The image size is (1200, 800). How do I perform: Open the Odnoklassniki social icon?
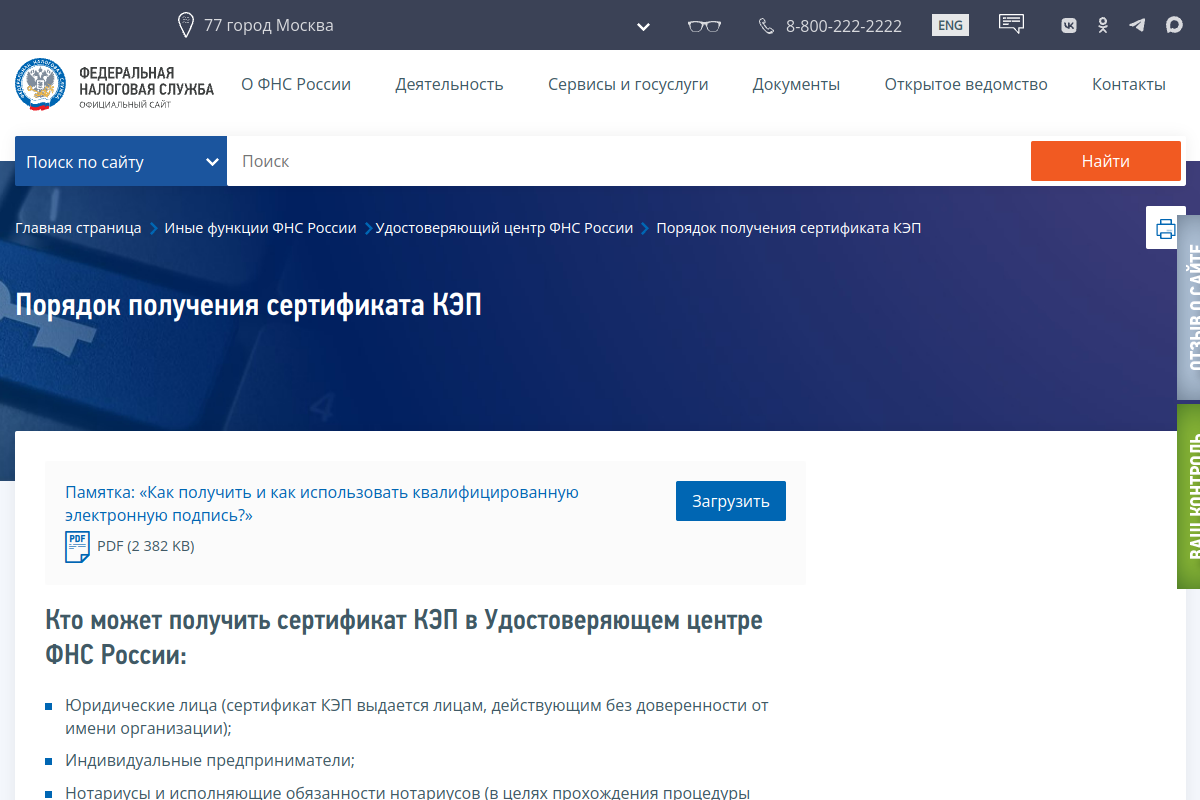(x=1103, y=26)
